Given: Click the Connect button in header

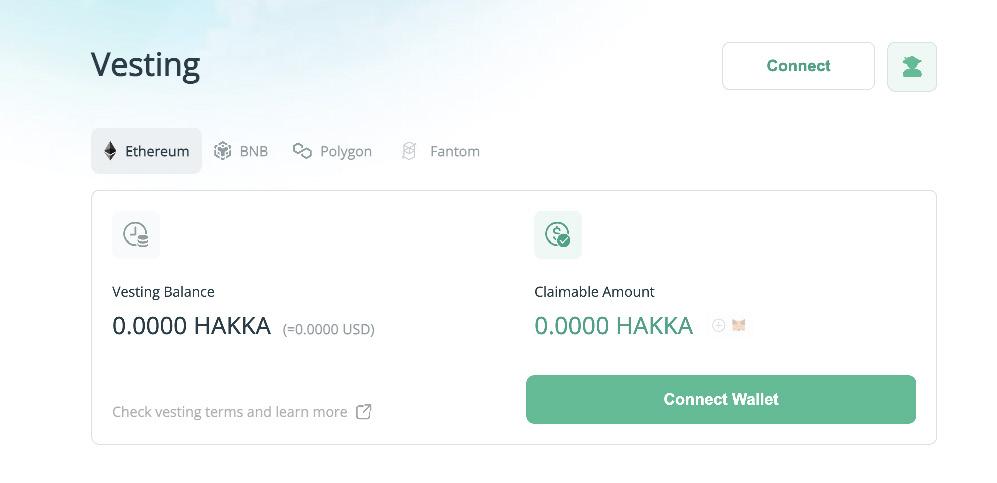Looking at the screenshot, I should [798, 66].
